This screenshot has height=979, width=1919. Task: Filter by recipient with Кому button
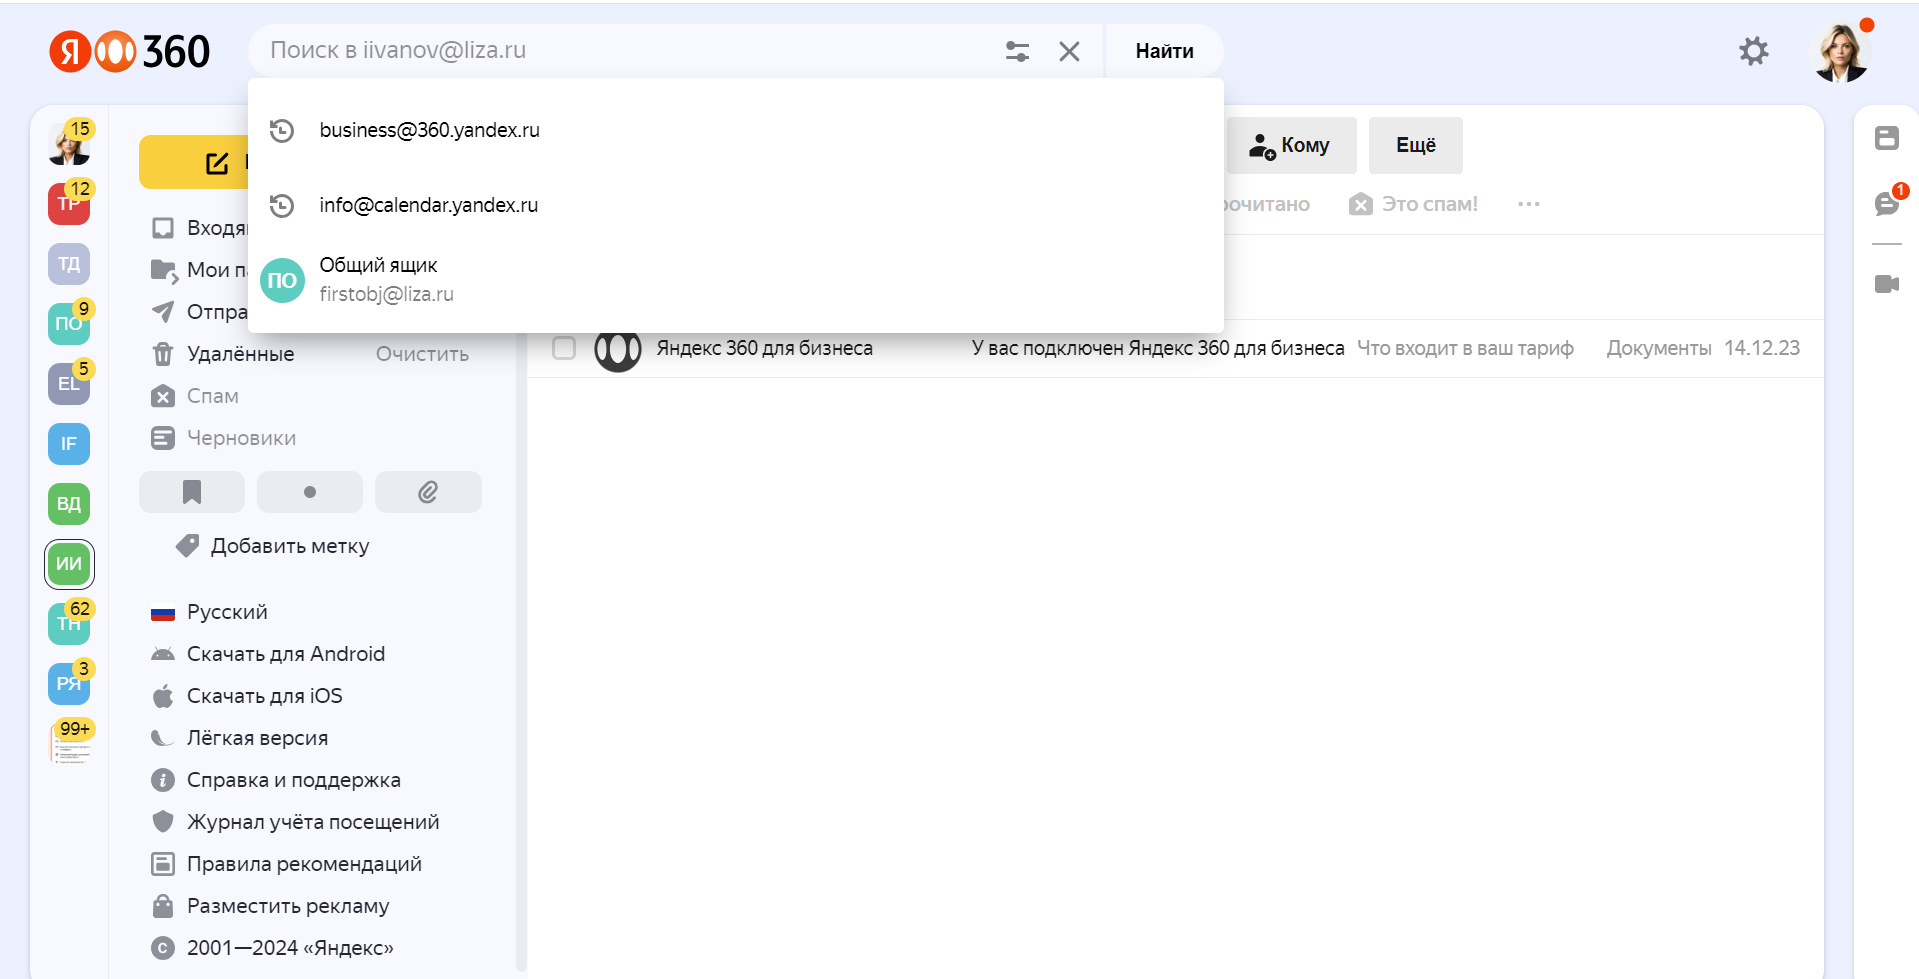tap(1290, 146)
